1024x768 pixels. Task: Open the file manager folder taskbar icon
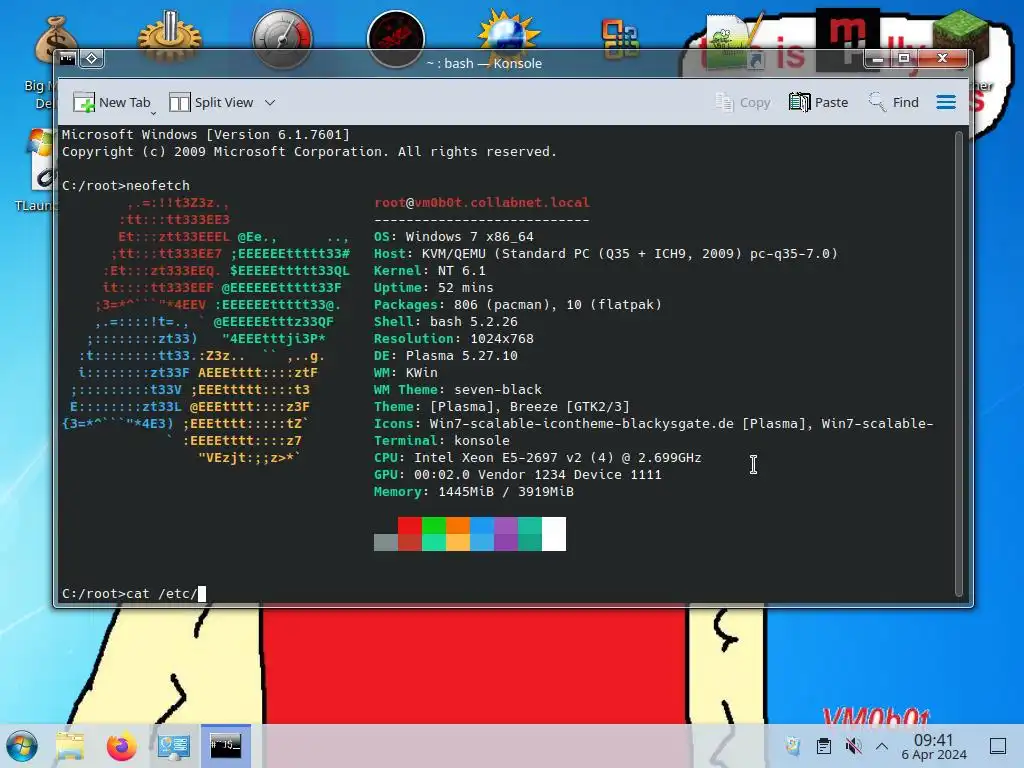pos(70,746)
